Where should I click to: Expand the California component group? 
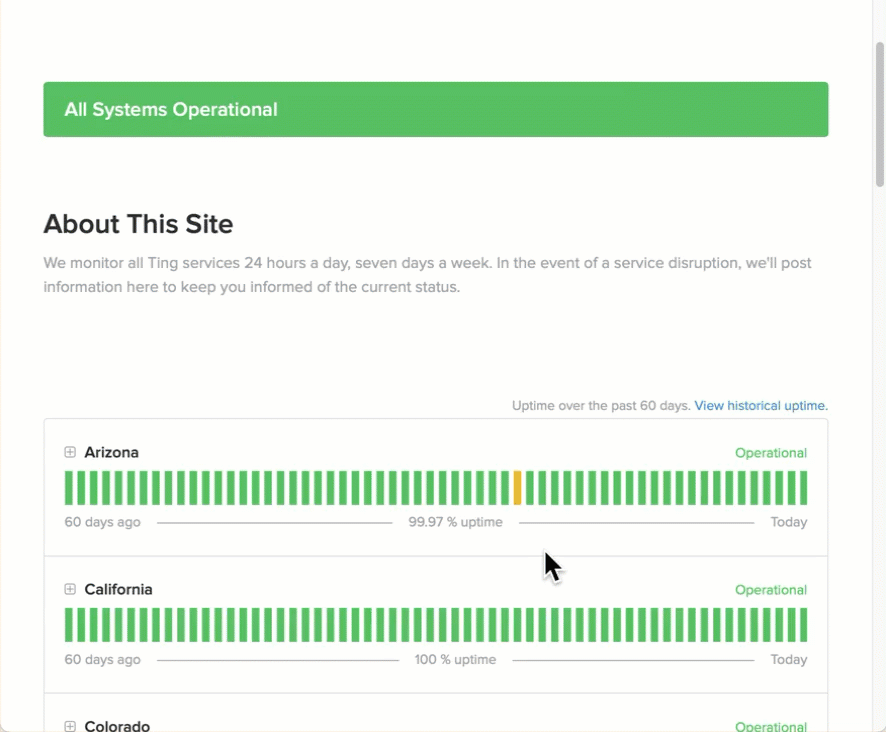point(70,590)
